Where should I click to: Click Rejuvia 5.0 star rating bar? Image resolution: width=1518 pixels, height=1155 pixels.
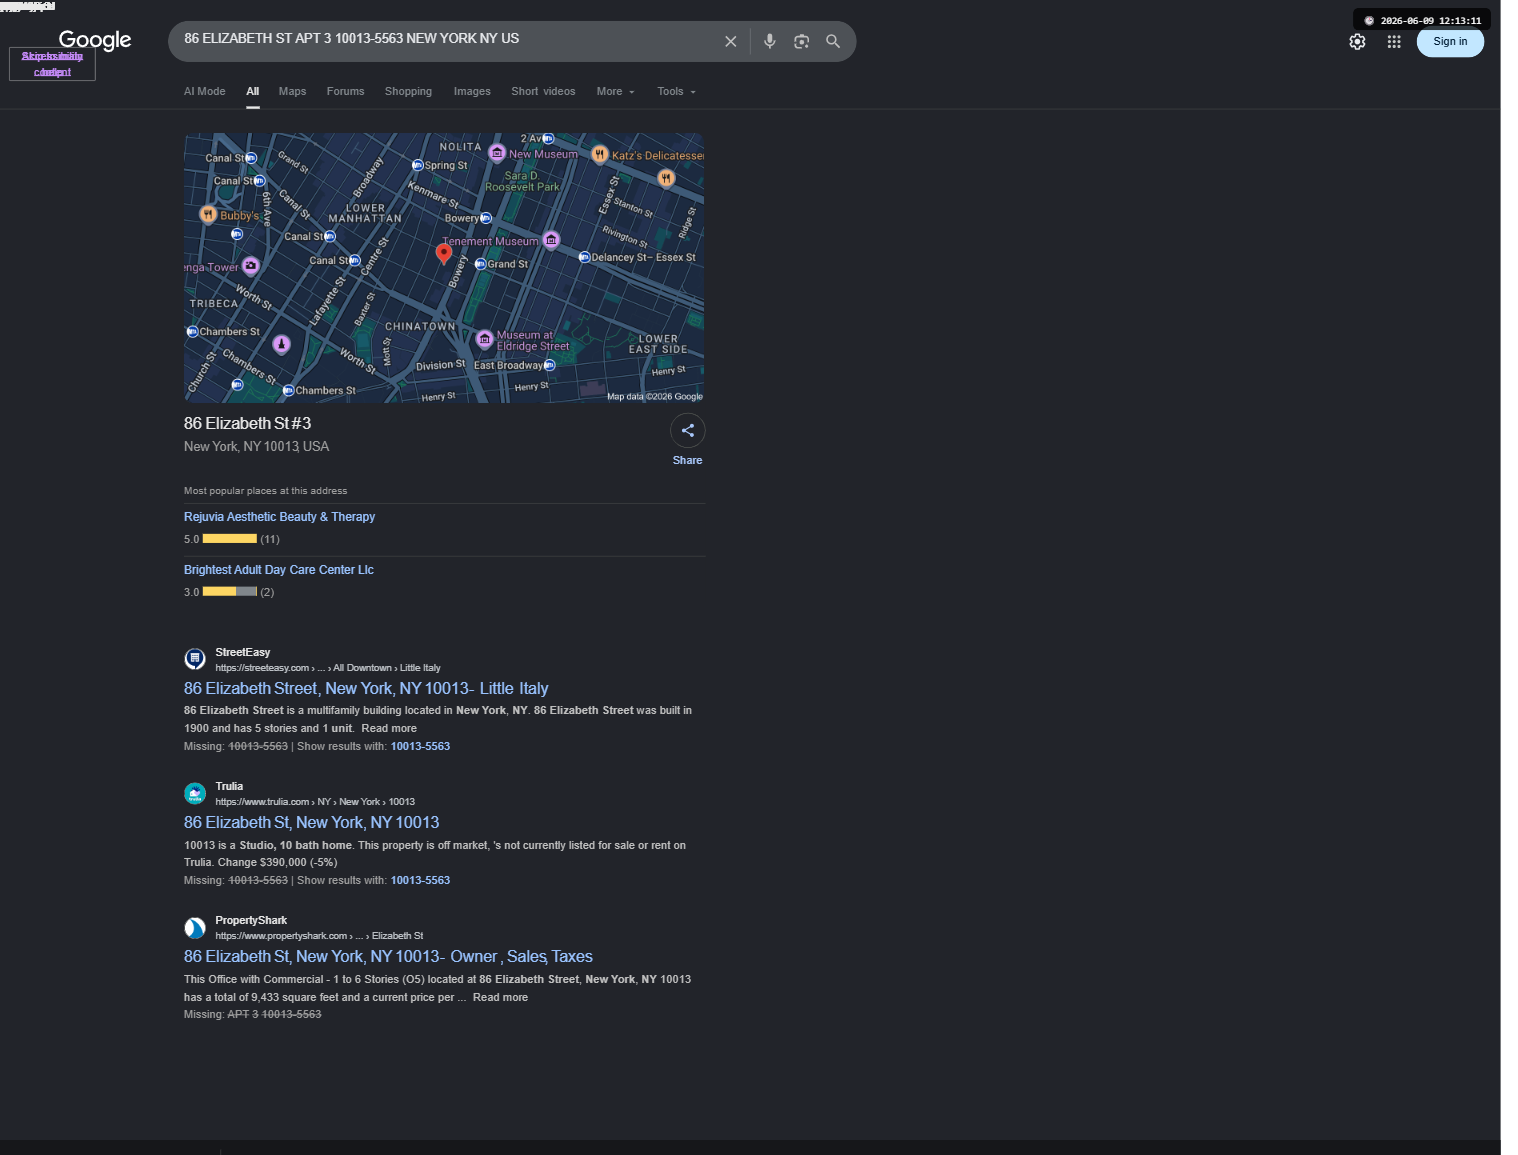click(230, 539)
